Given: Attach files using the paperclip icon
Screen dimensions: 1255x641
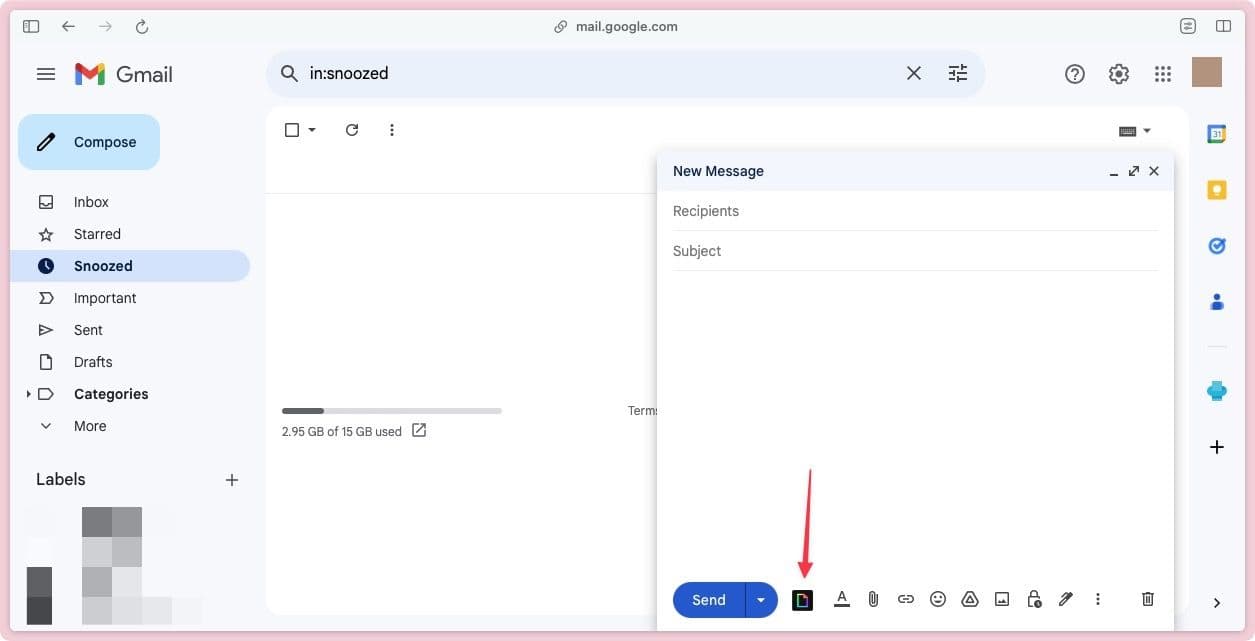Looking at the screenshot, I should pyautogui.click(x=872, y=598).
